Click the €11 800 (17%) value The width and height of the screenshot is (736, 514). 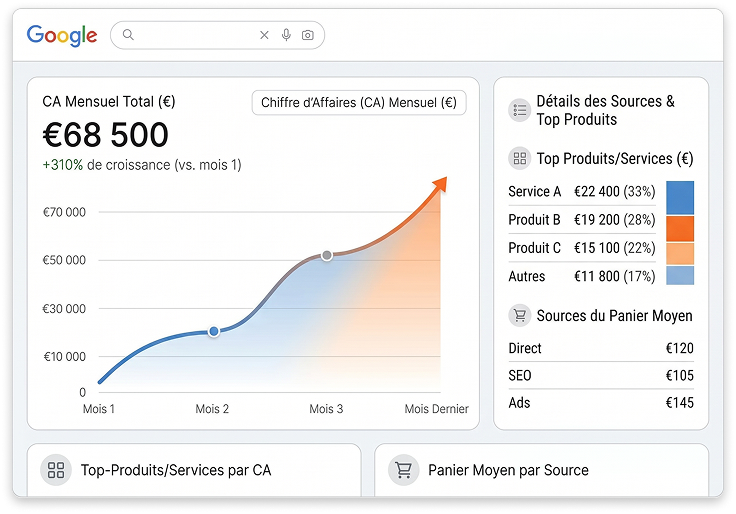pos(614,276)
